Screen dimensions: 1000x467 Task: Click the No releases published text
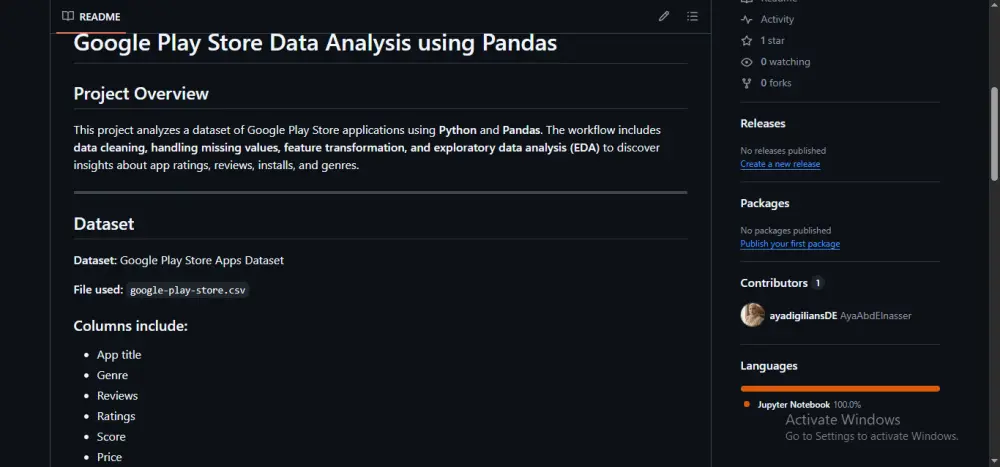(783, 151)
